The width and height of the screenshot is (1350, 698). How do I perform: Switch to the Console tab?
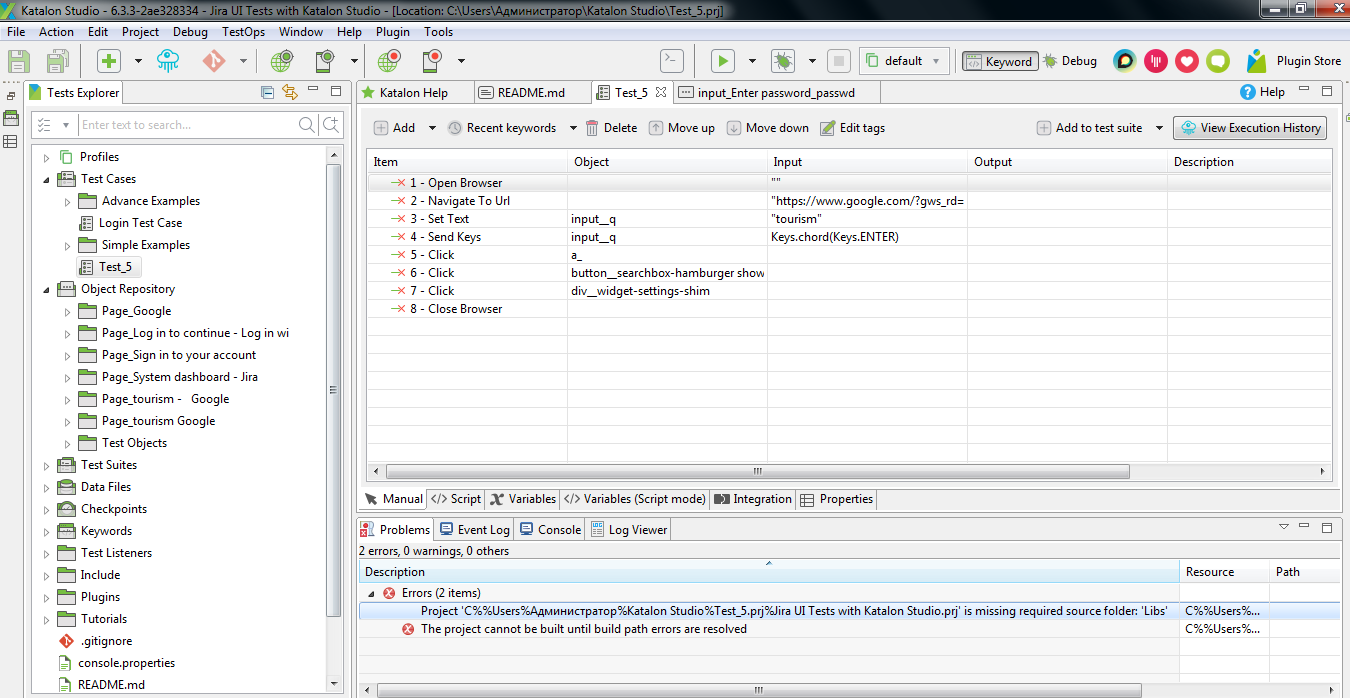(550, 529)
